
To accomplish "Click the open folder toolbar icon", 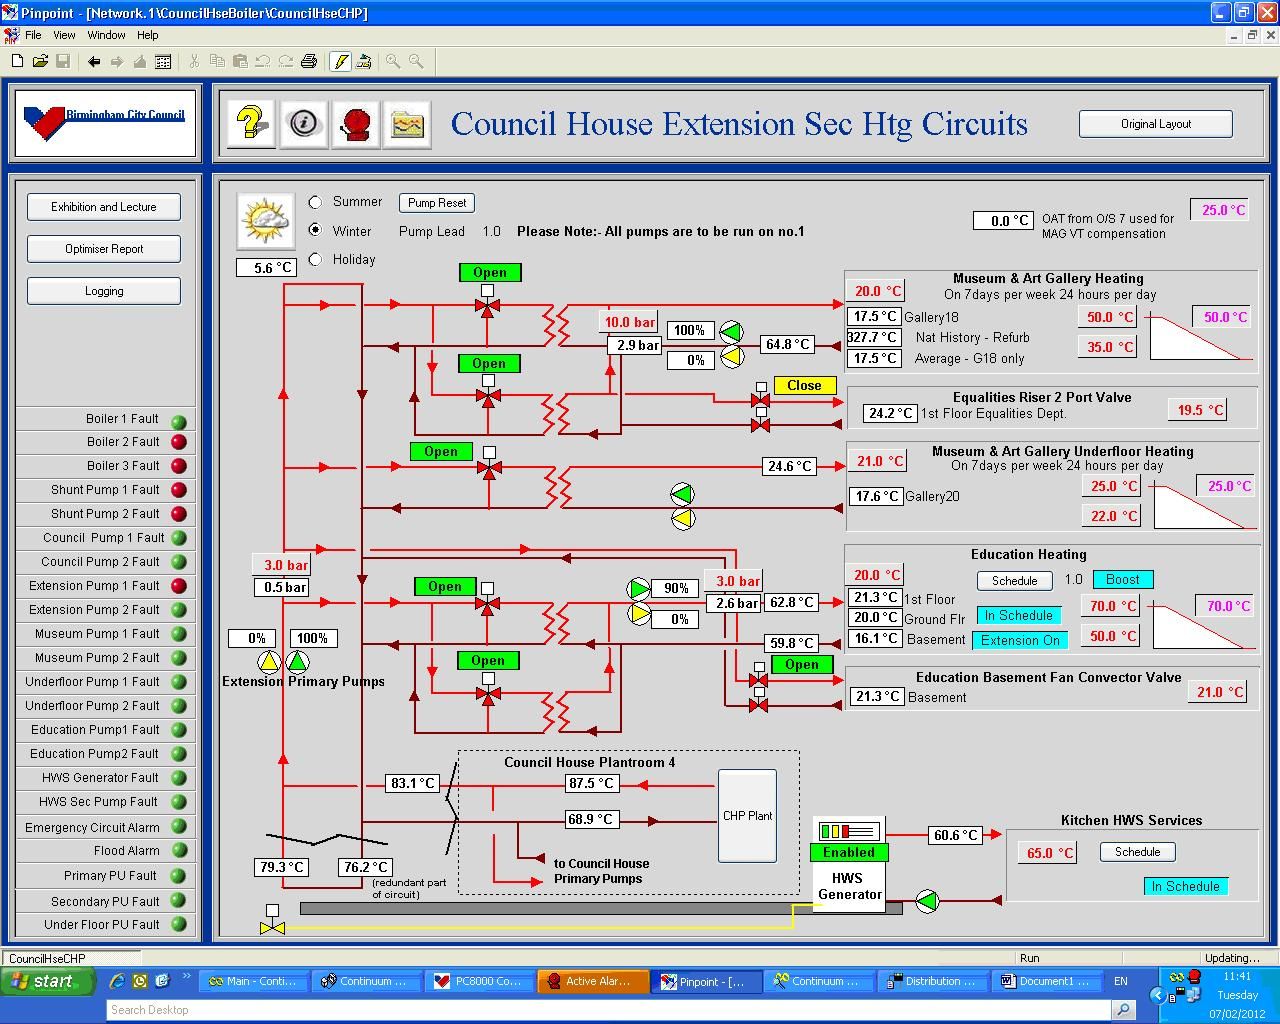I will (x=40, y=62).
